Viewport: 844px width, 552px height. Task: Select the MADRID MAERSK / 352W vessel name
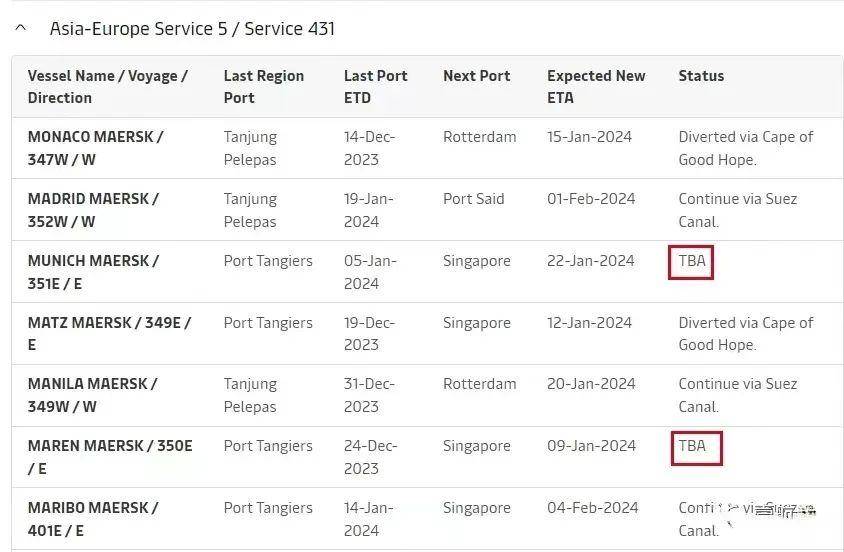tap(93, 210)
